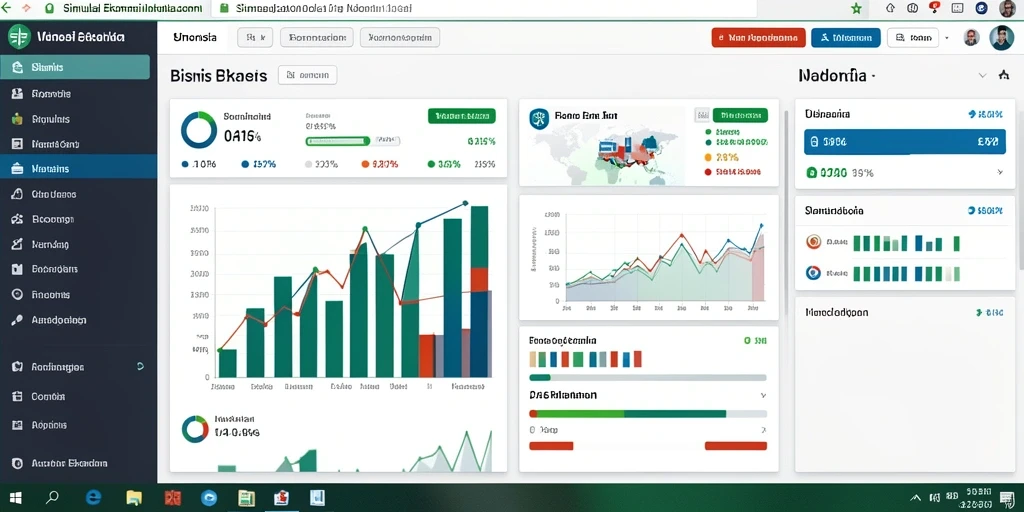The height and width of the screenshot is (512, 1024).
Task: Click the small grey icon on map card
Action: click(x=702, y=116)
